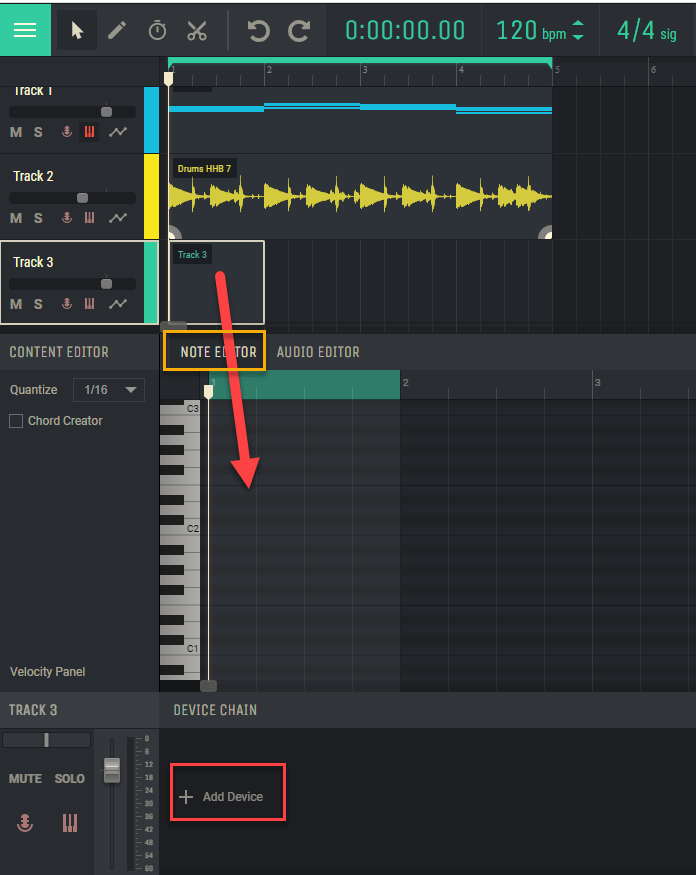Mute Track 2 with its M button
This screenshot has width=696, height=875.
[x=16, y=218]
